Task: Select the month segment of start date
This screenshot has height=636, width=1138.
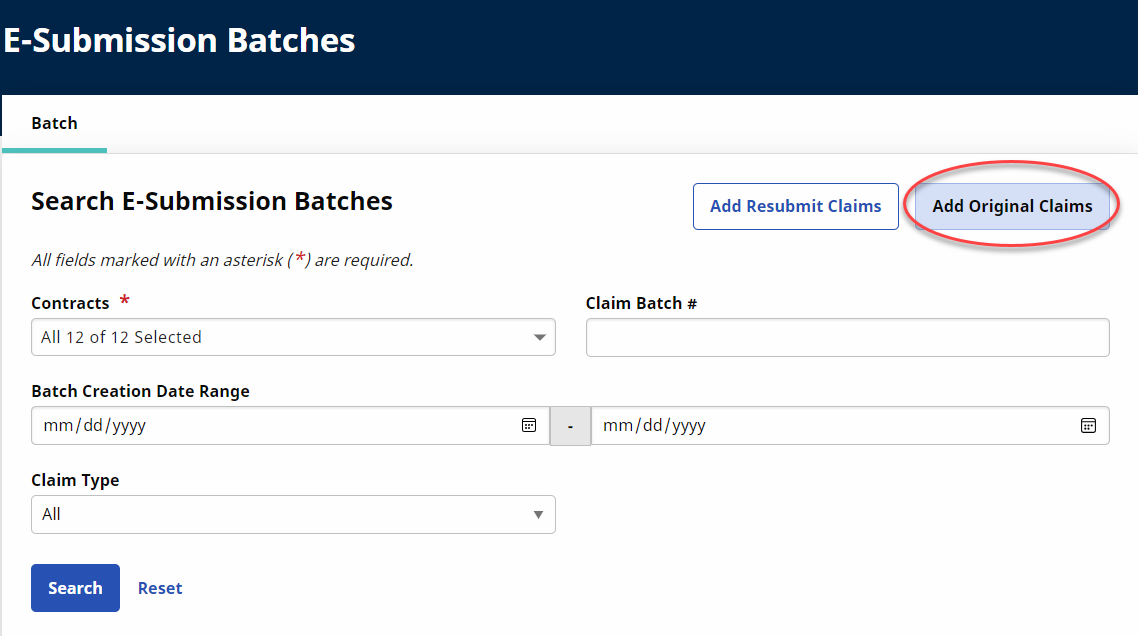Action: click(x=56, y=426)
